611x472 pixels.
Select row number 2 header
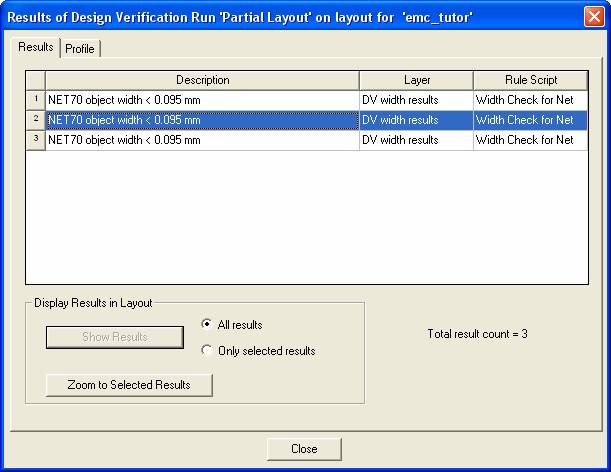35,120
